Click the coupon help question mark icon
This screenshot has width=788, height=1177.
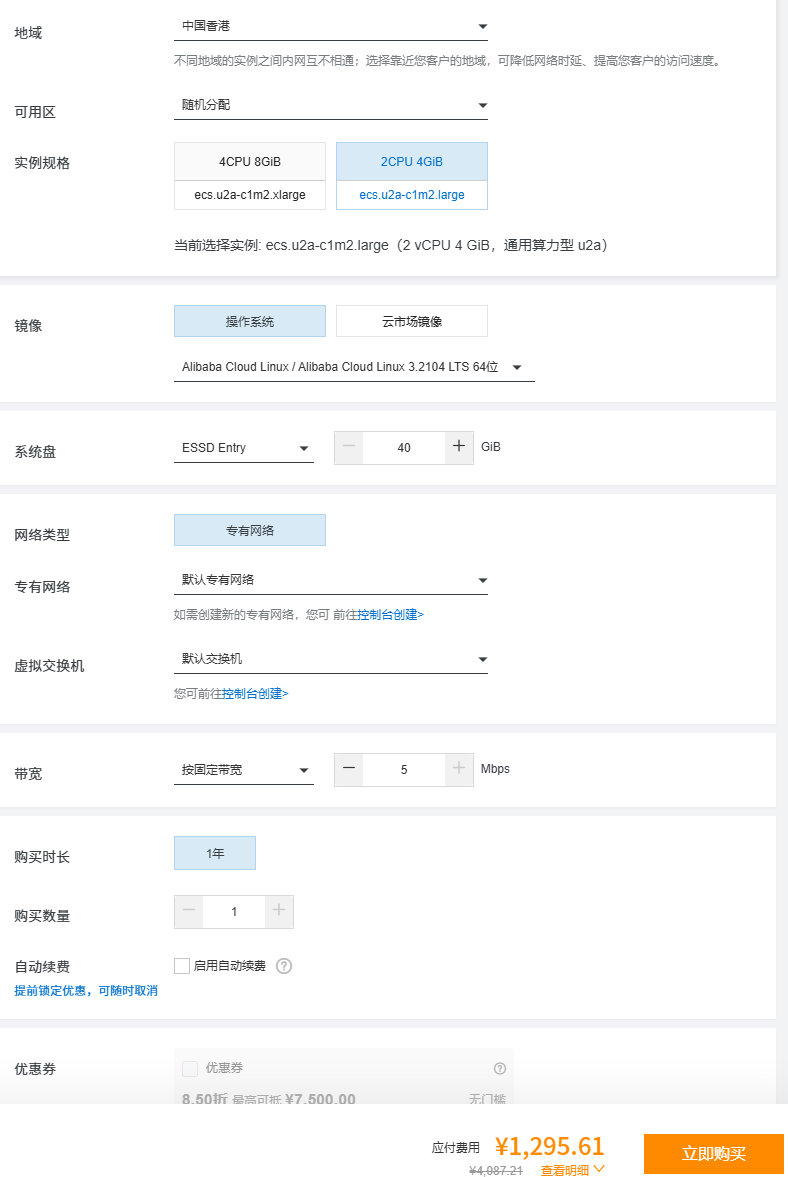pyautogui.click(x=500, y=1068)
